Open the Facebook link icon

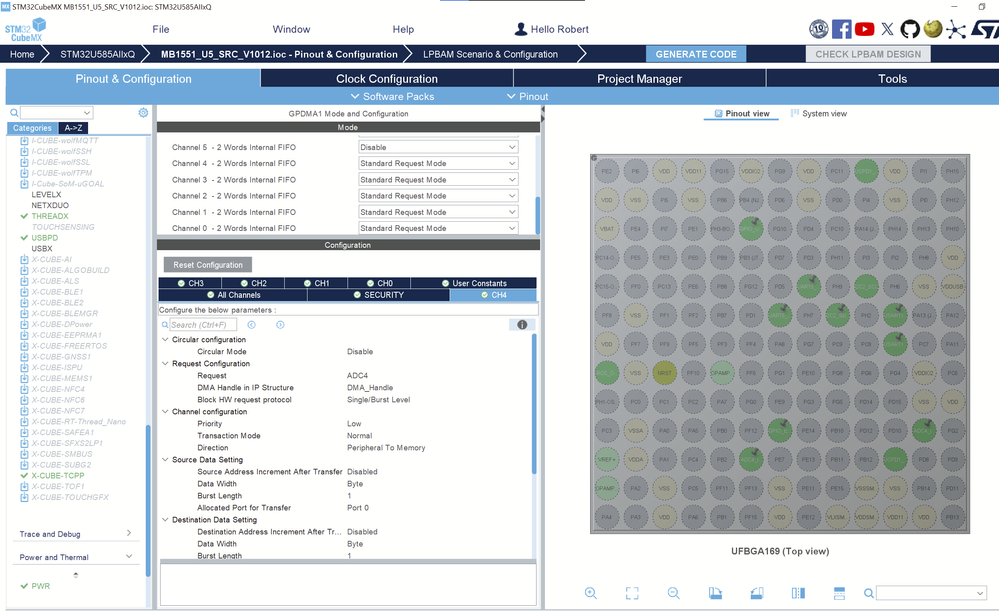tap(842, 29)
